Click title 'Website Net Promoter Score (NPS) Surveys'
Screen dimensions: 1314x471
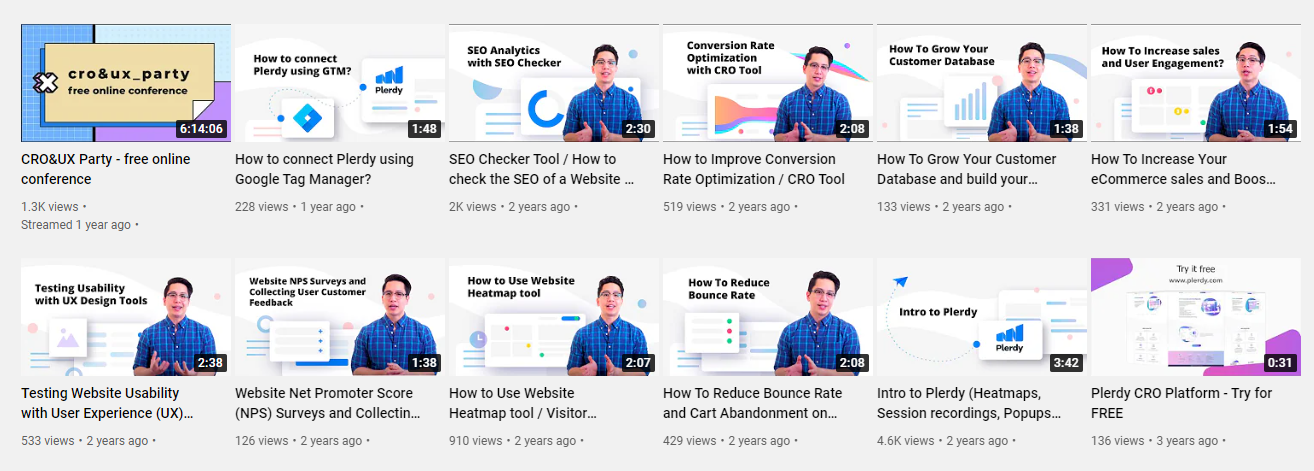click(328, 403)
